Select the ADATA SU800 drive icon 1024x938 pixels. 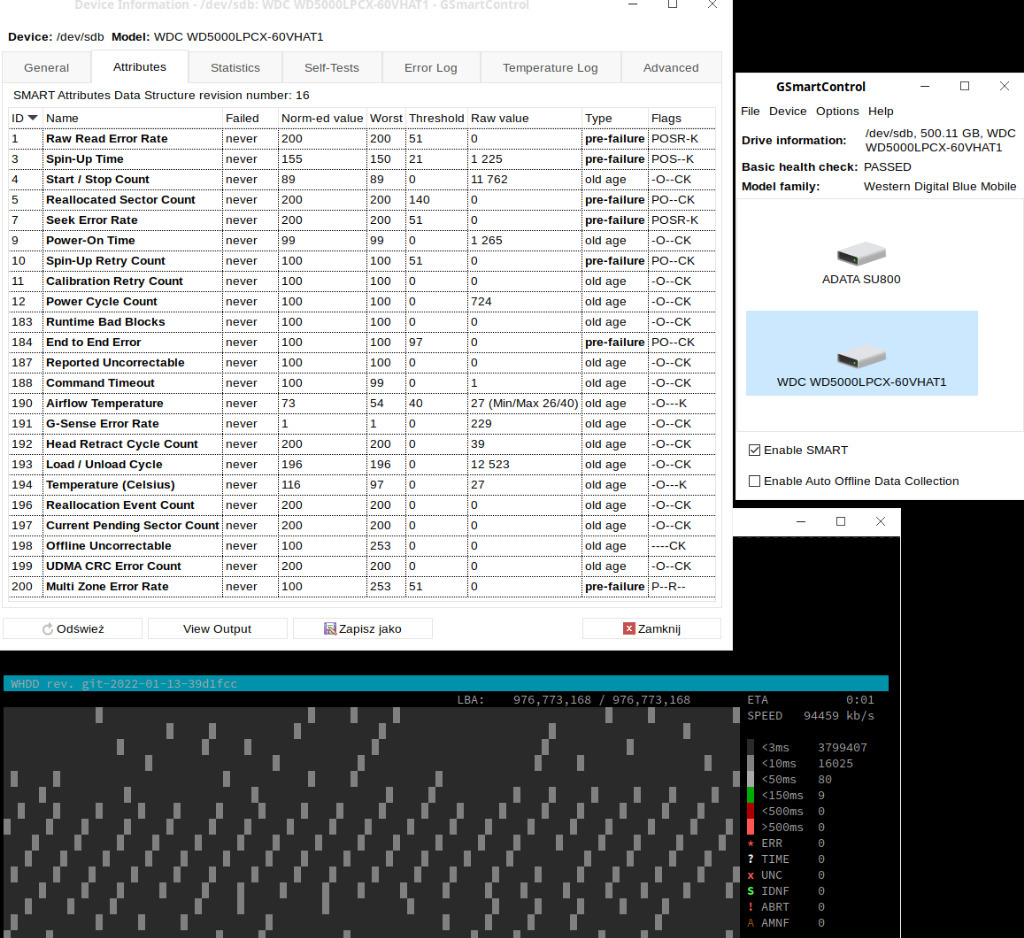[861, 254]
